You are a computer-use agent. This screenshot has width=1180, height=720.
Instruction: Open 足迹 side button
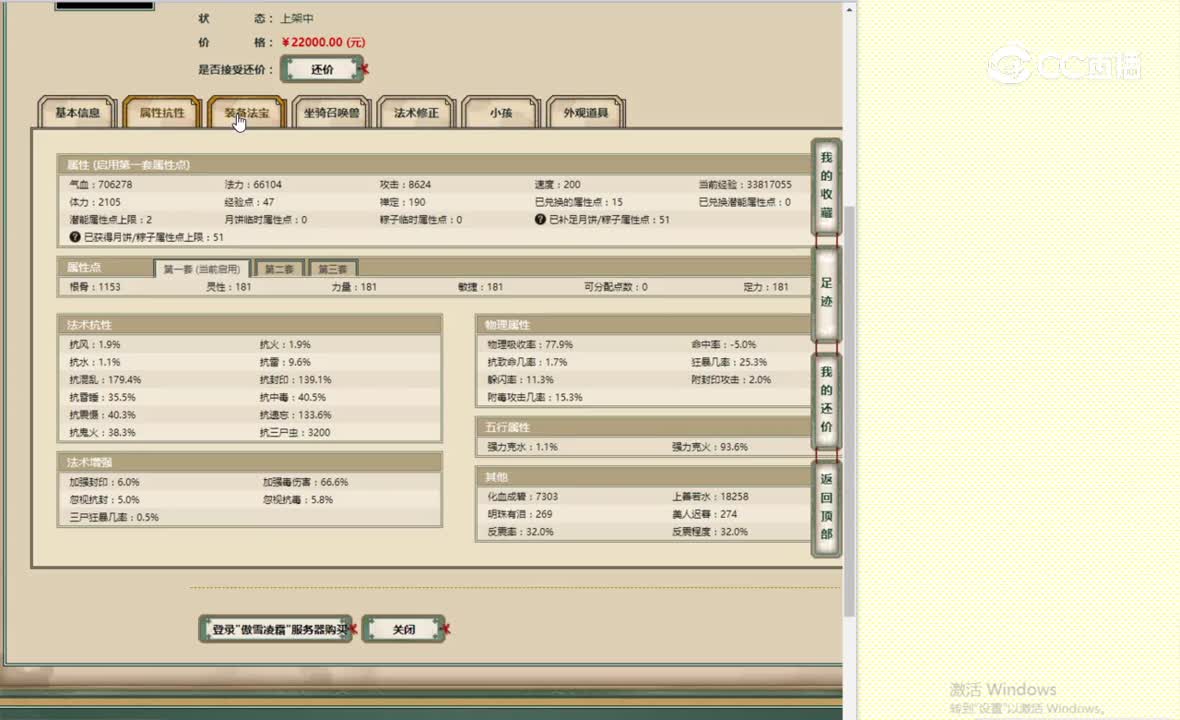(826, 292)
